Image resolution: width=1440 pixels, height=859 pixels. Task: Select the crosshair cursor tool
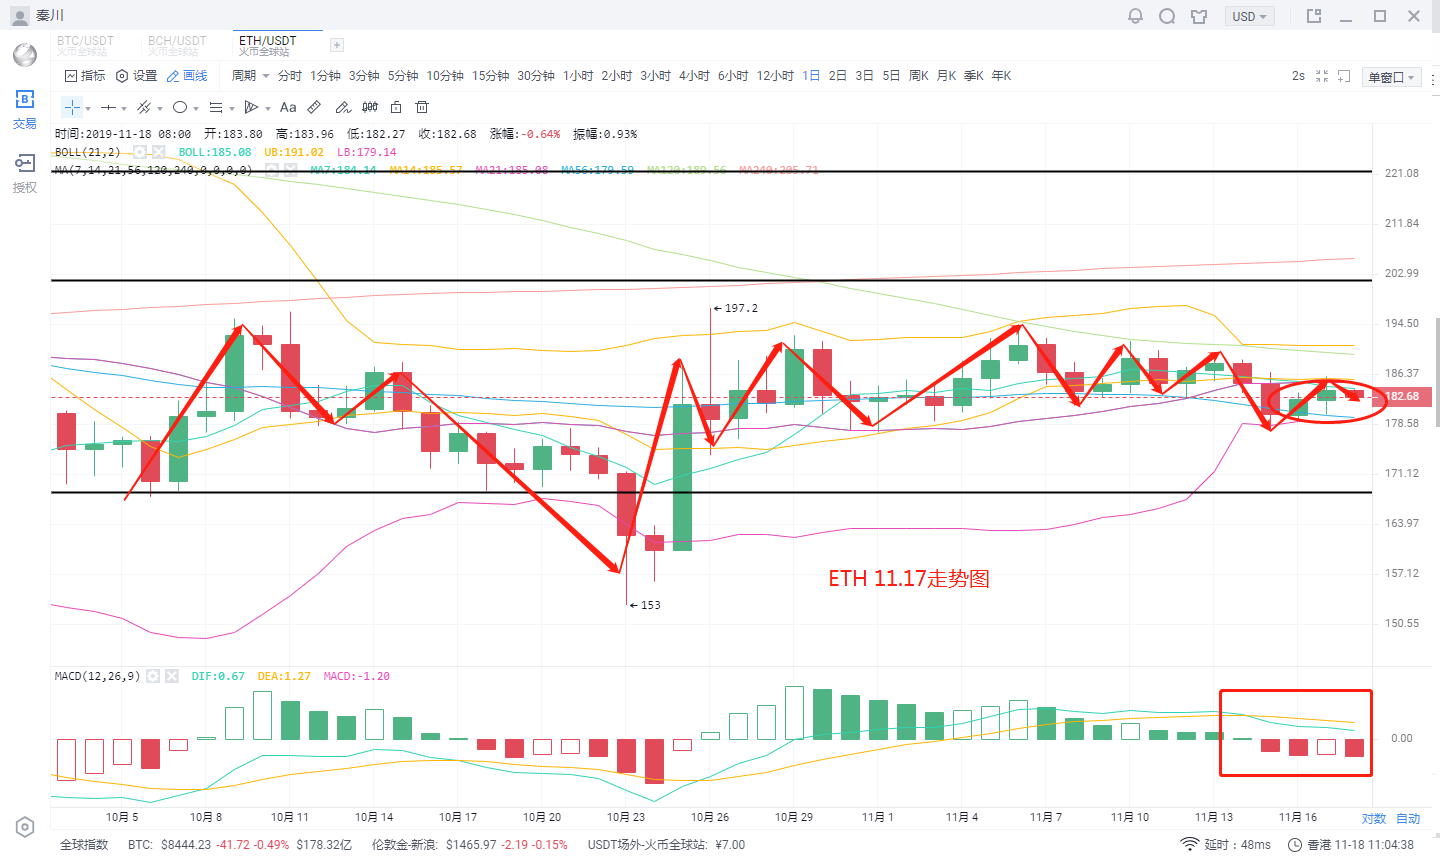[72, 107]
